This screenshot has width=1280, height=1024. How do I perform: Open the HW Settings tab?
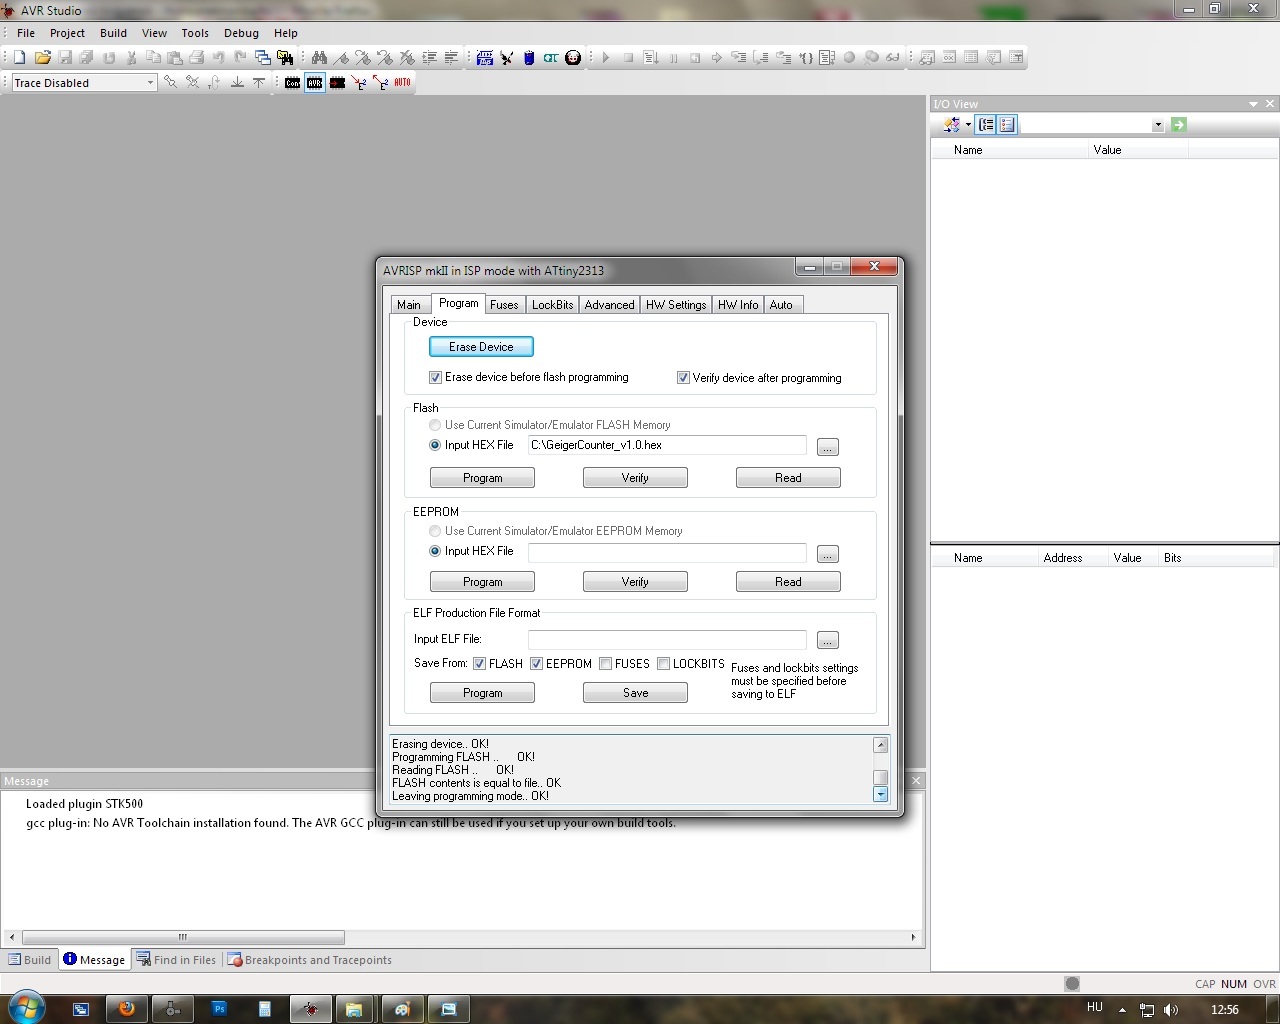pyautogui.click(x=676, y=305)
